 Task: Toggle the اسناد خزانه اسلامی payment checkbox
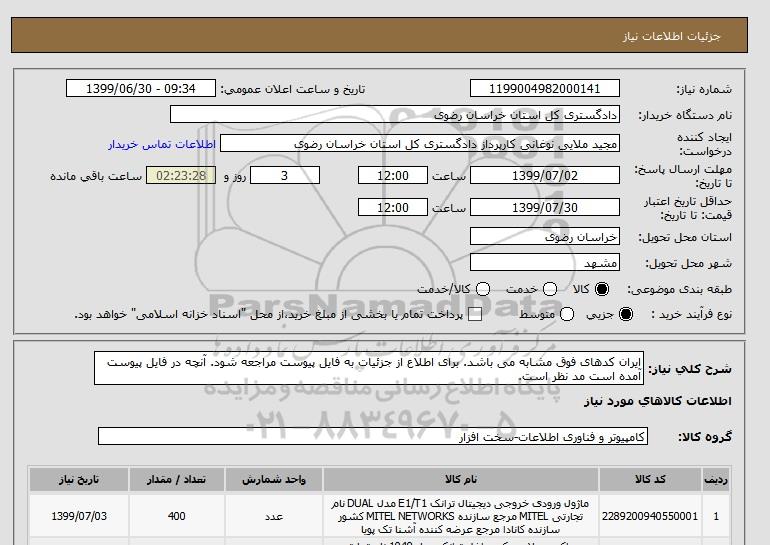[x=475, y=315]
